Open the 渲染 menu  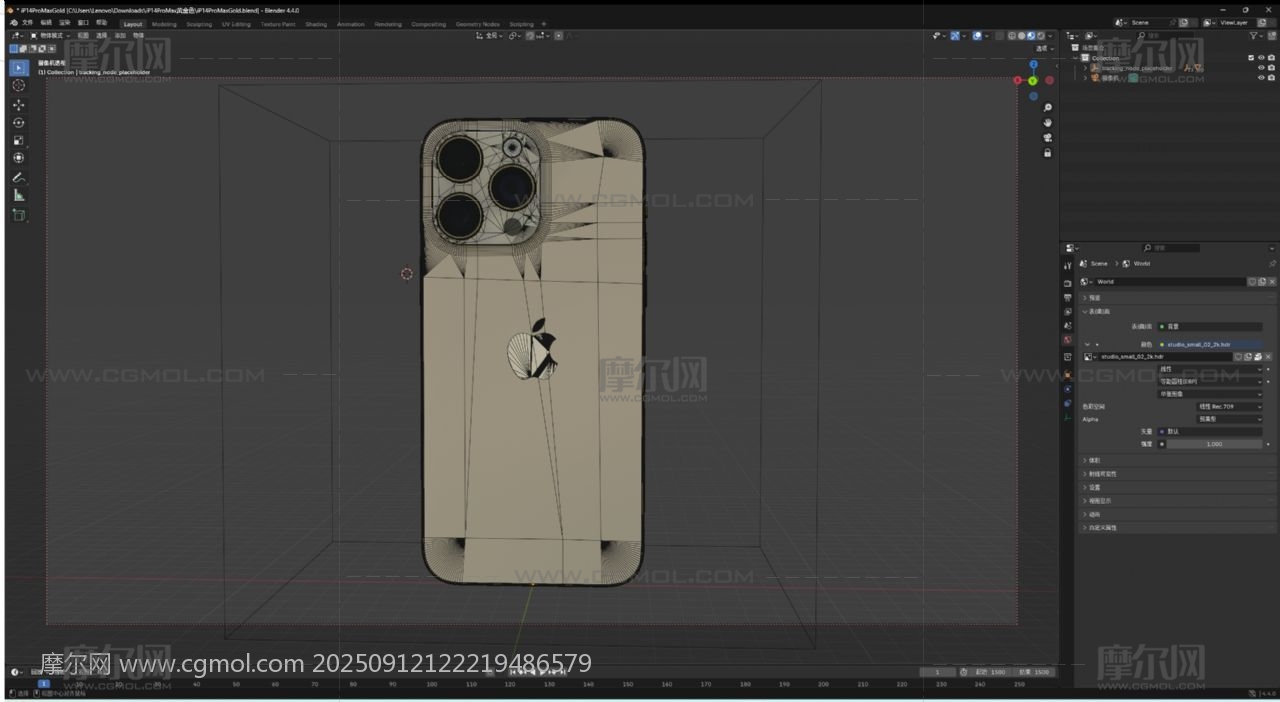pyautogui.click(x=65, y=23)
